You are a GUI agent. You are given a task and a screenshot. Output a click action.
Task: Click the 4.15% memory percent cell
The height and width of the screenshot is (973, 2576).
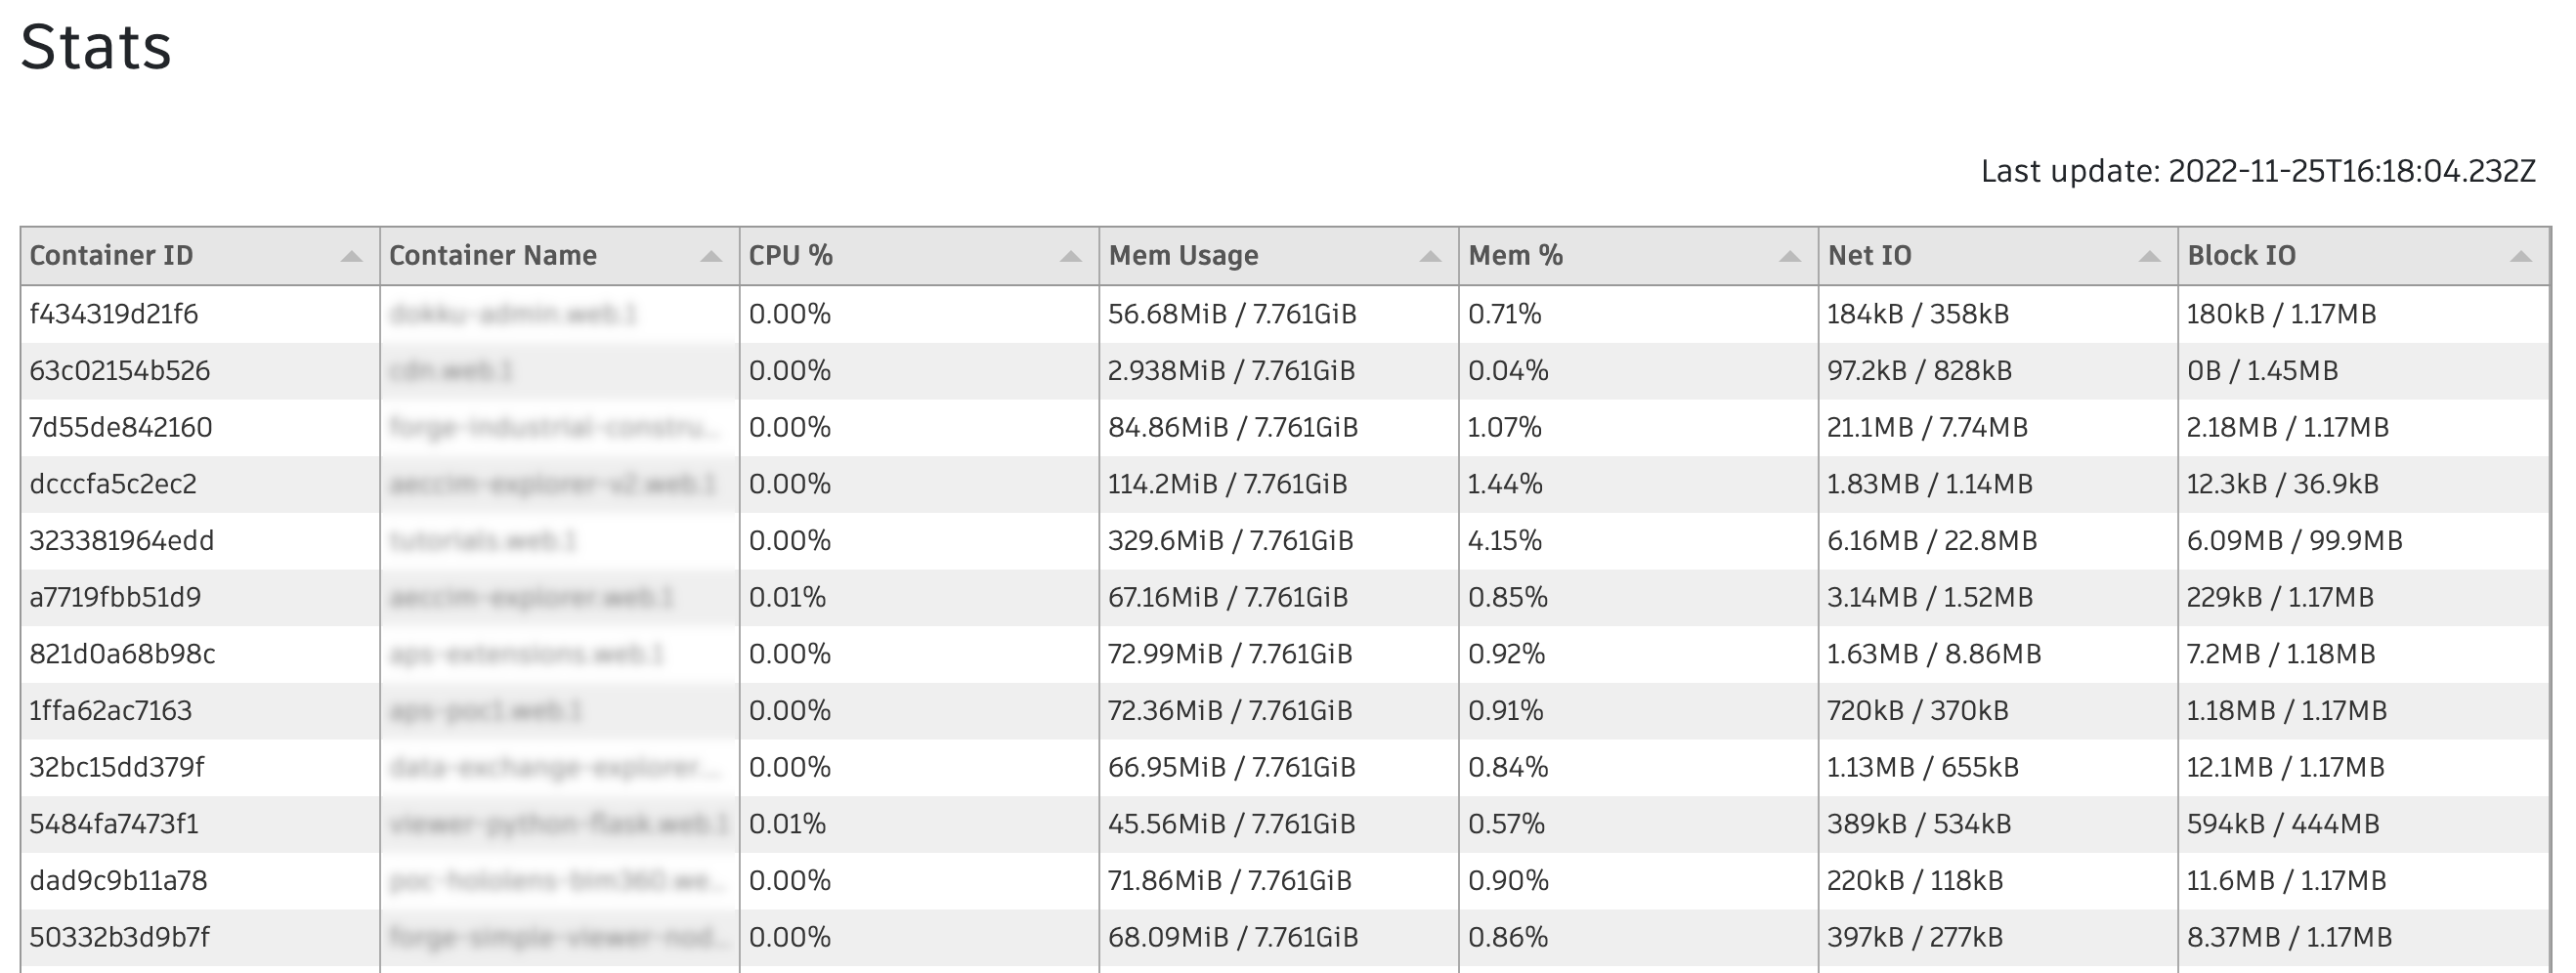pyautogui.click(x=1638, y=541)
